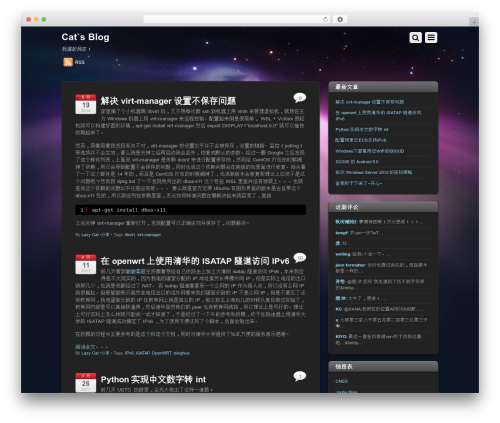The height and width of the screenshot is (423, 500).
Task: Click the 11 date calendar icon
Action: click(86, 264)
